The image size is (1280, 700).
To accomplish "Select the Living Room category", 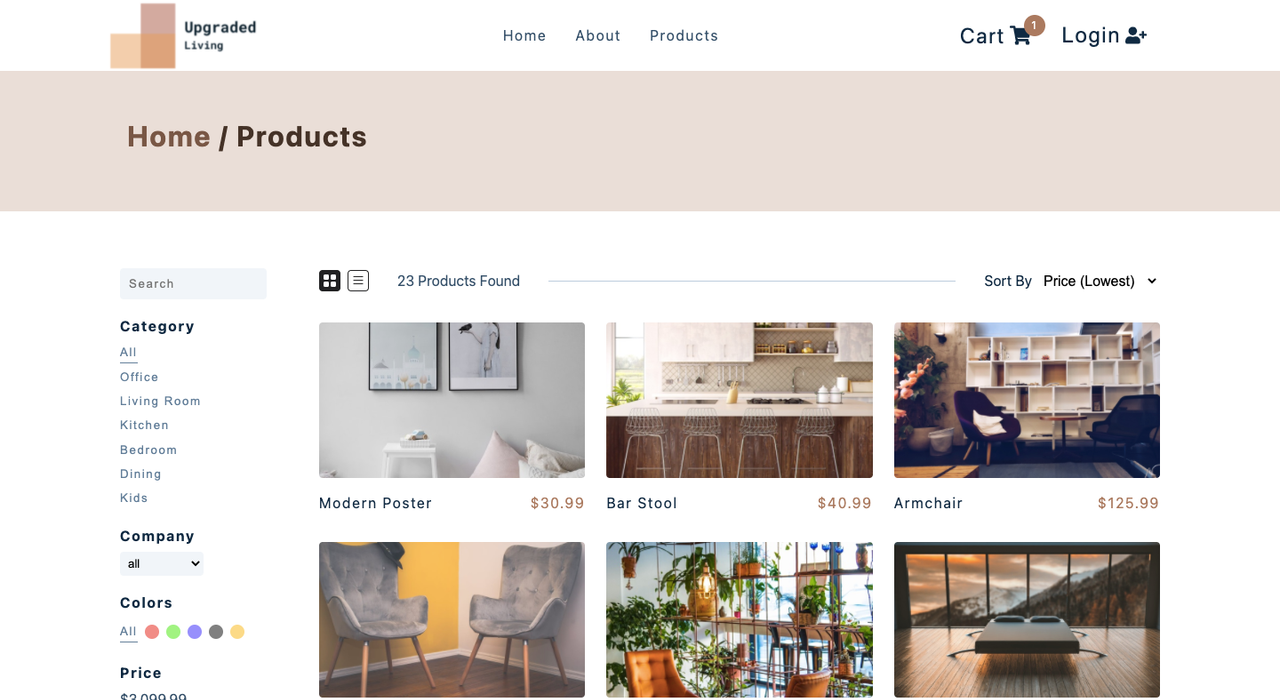I will tap(160, 401).
